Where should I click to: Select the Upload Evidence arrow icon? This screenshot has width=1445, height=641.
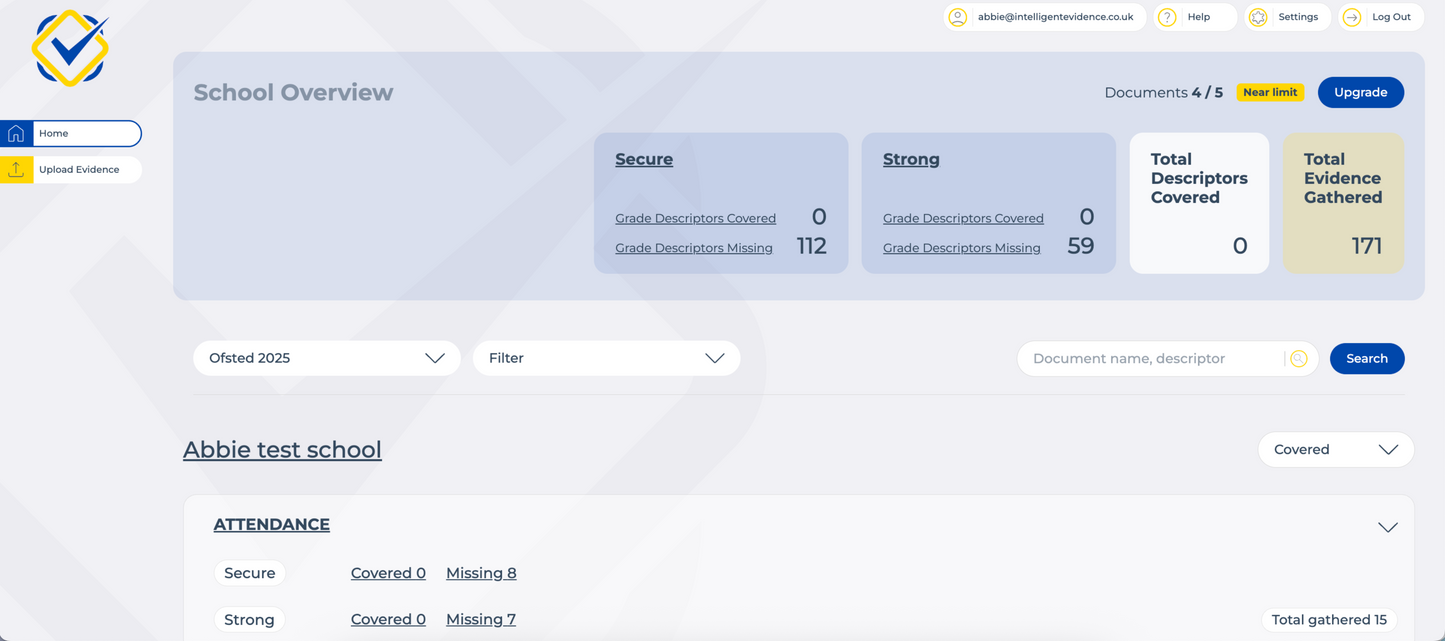coord(16,169)
